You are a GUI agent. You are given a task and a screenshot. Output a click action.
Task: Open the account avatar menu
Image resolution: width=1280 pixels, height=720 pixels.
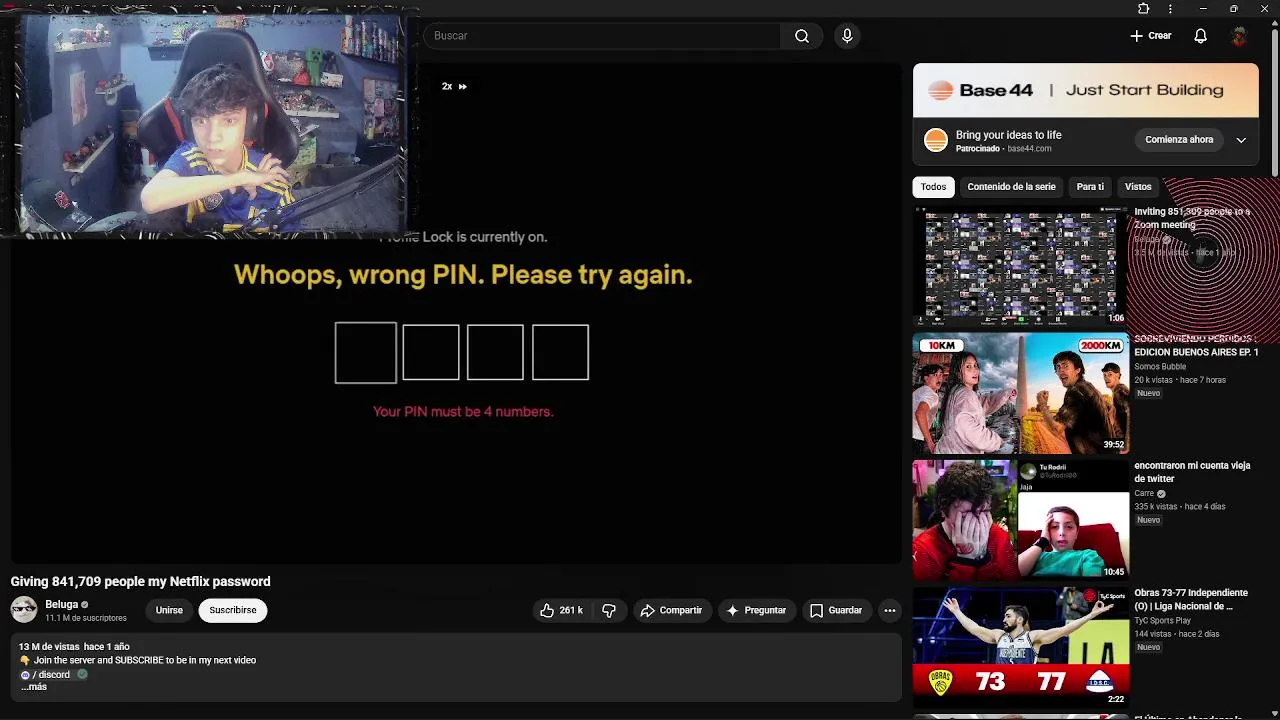click(x=1239, y=36)
